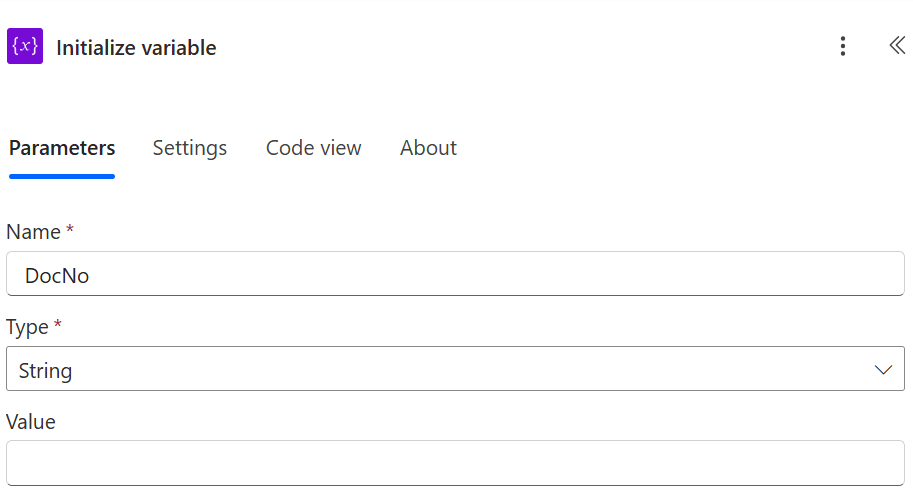Open the About tab
Image resolution: width=913 pixels, height=502 pixels.
(428, 148)
